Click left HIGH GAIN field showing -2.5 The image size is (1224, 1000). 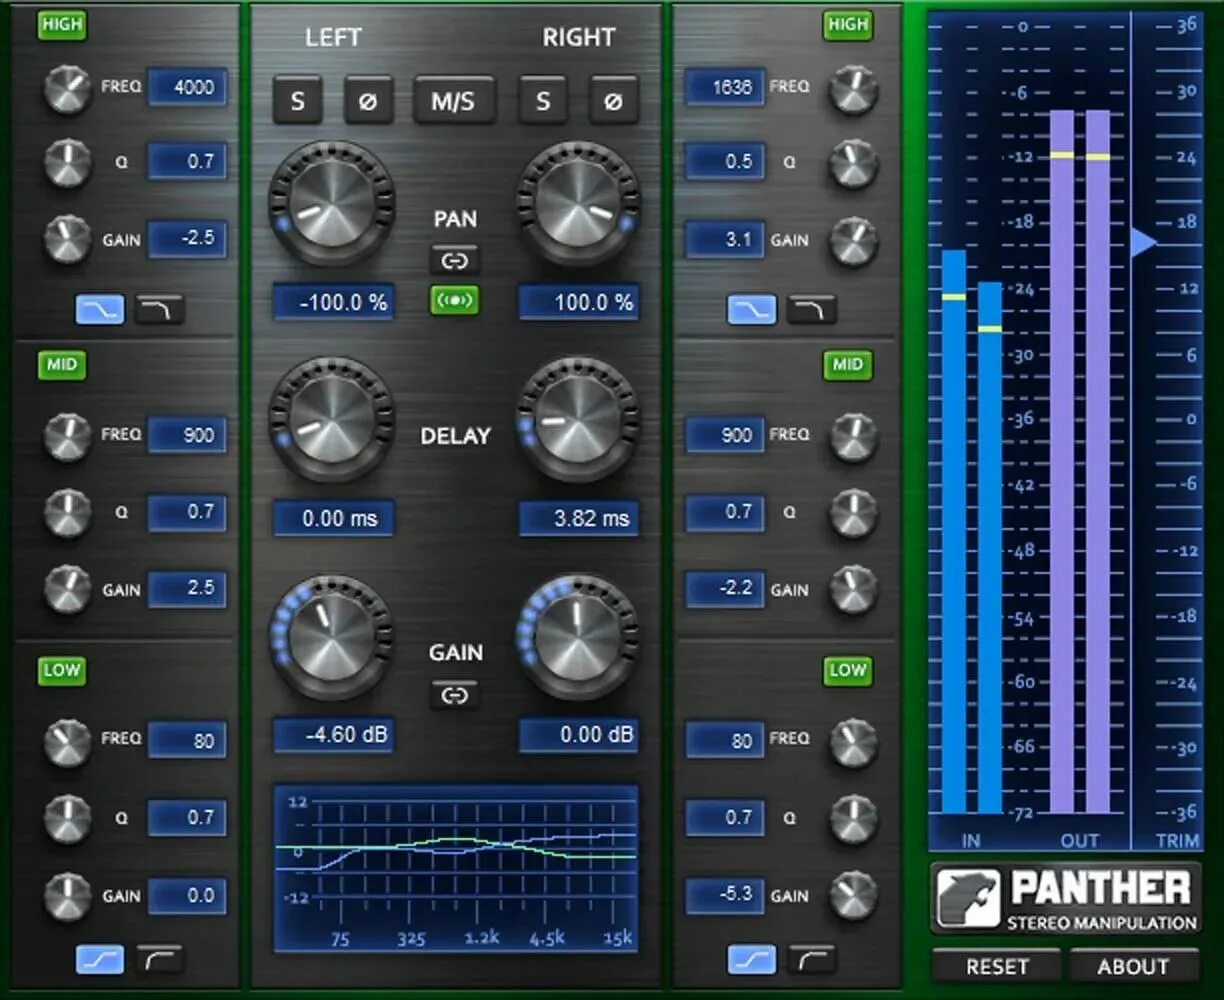pyautogui.click(x=188, y=239)
